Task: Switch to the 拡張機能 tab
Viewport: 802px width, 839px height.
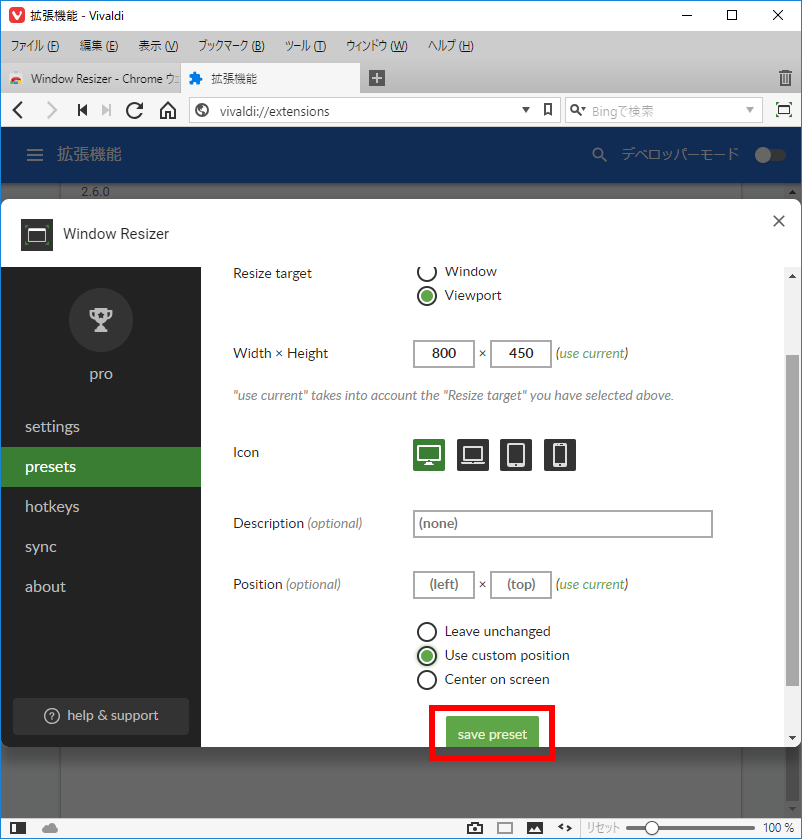Action: click(x=270, y=78)
